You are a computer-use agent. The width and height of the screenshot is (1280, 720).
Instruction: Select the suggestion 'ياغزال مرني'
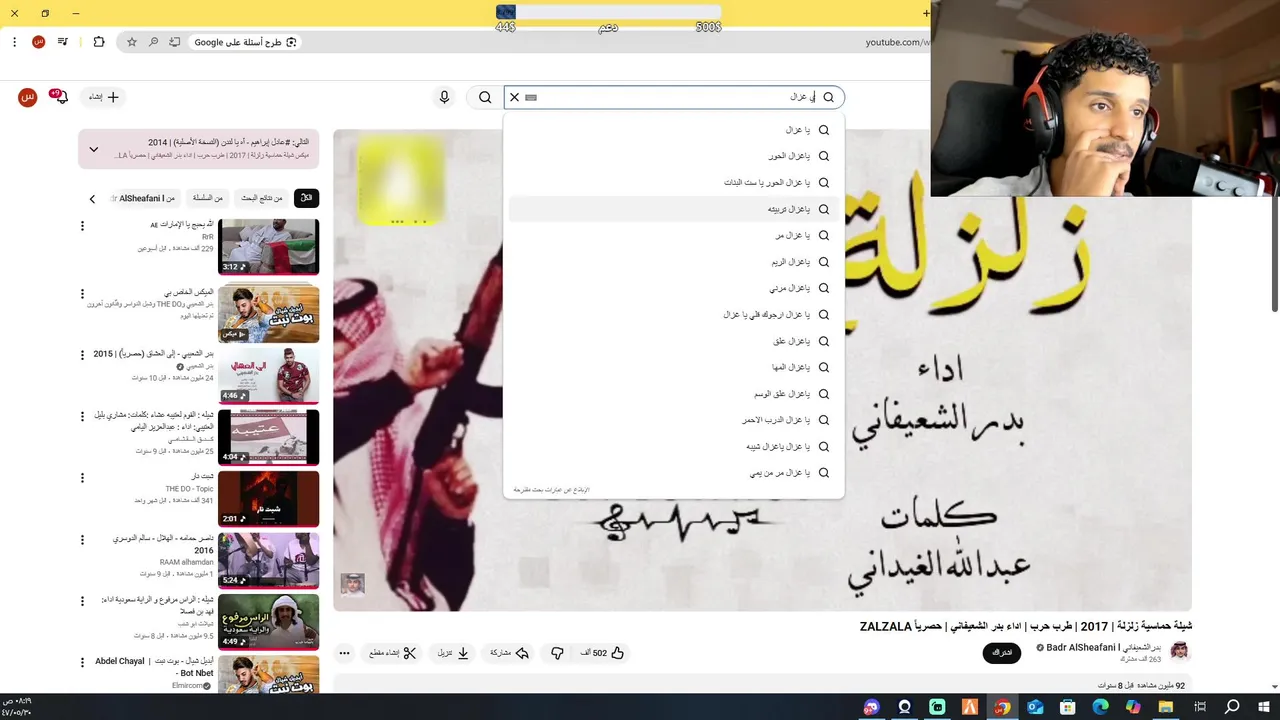click(674, 288)
